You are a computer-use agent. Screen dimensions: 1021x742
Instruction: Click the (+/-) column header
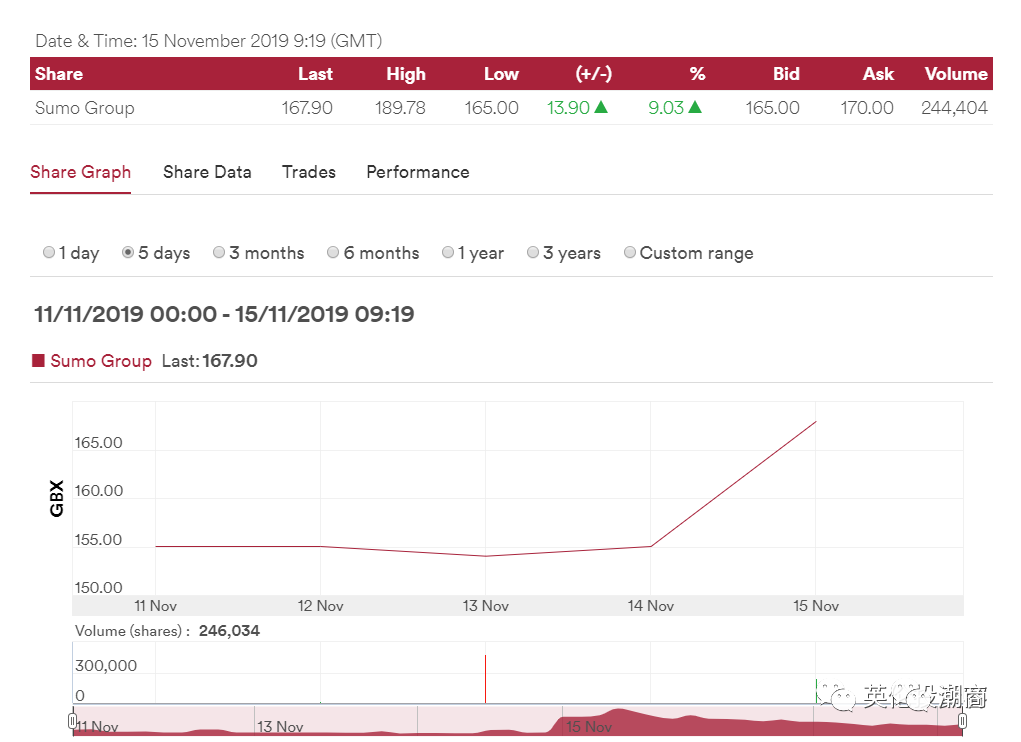pyautogui.click(x=593, y=74)
